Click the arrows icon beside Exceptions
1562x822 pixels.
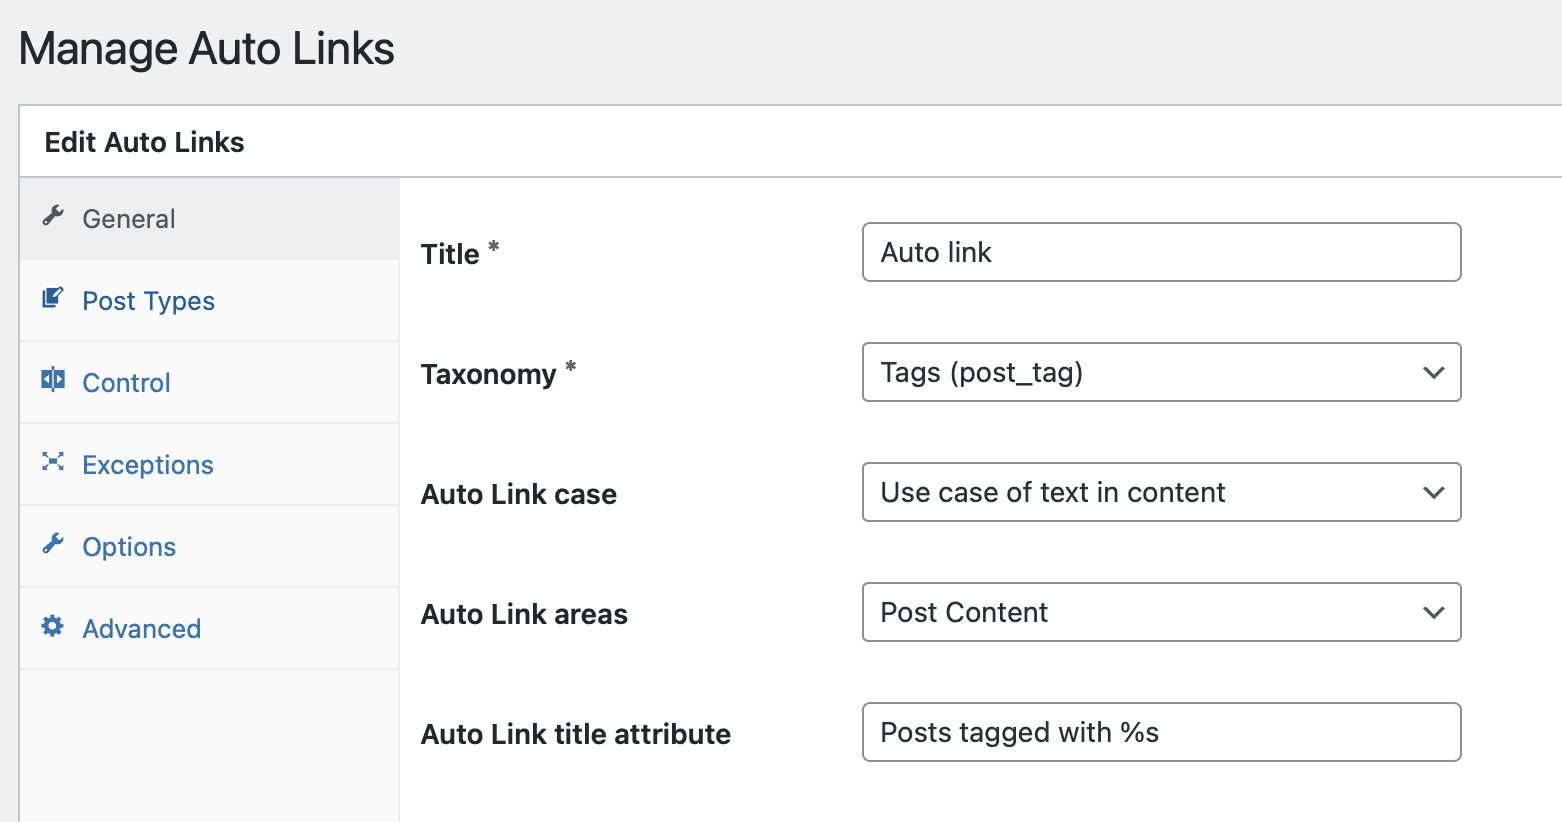[x=53, y=462]
